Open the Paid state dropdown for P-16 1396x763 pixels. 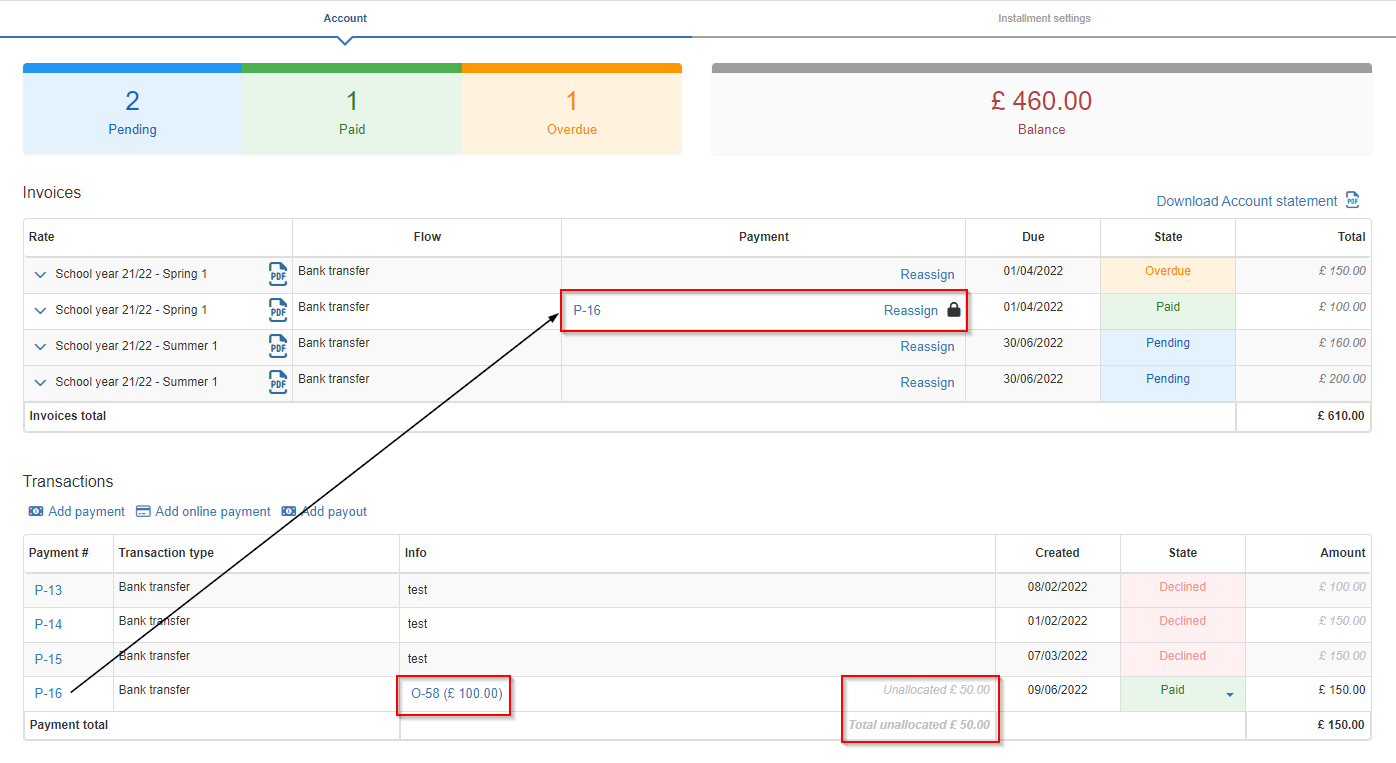1230,694
